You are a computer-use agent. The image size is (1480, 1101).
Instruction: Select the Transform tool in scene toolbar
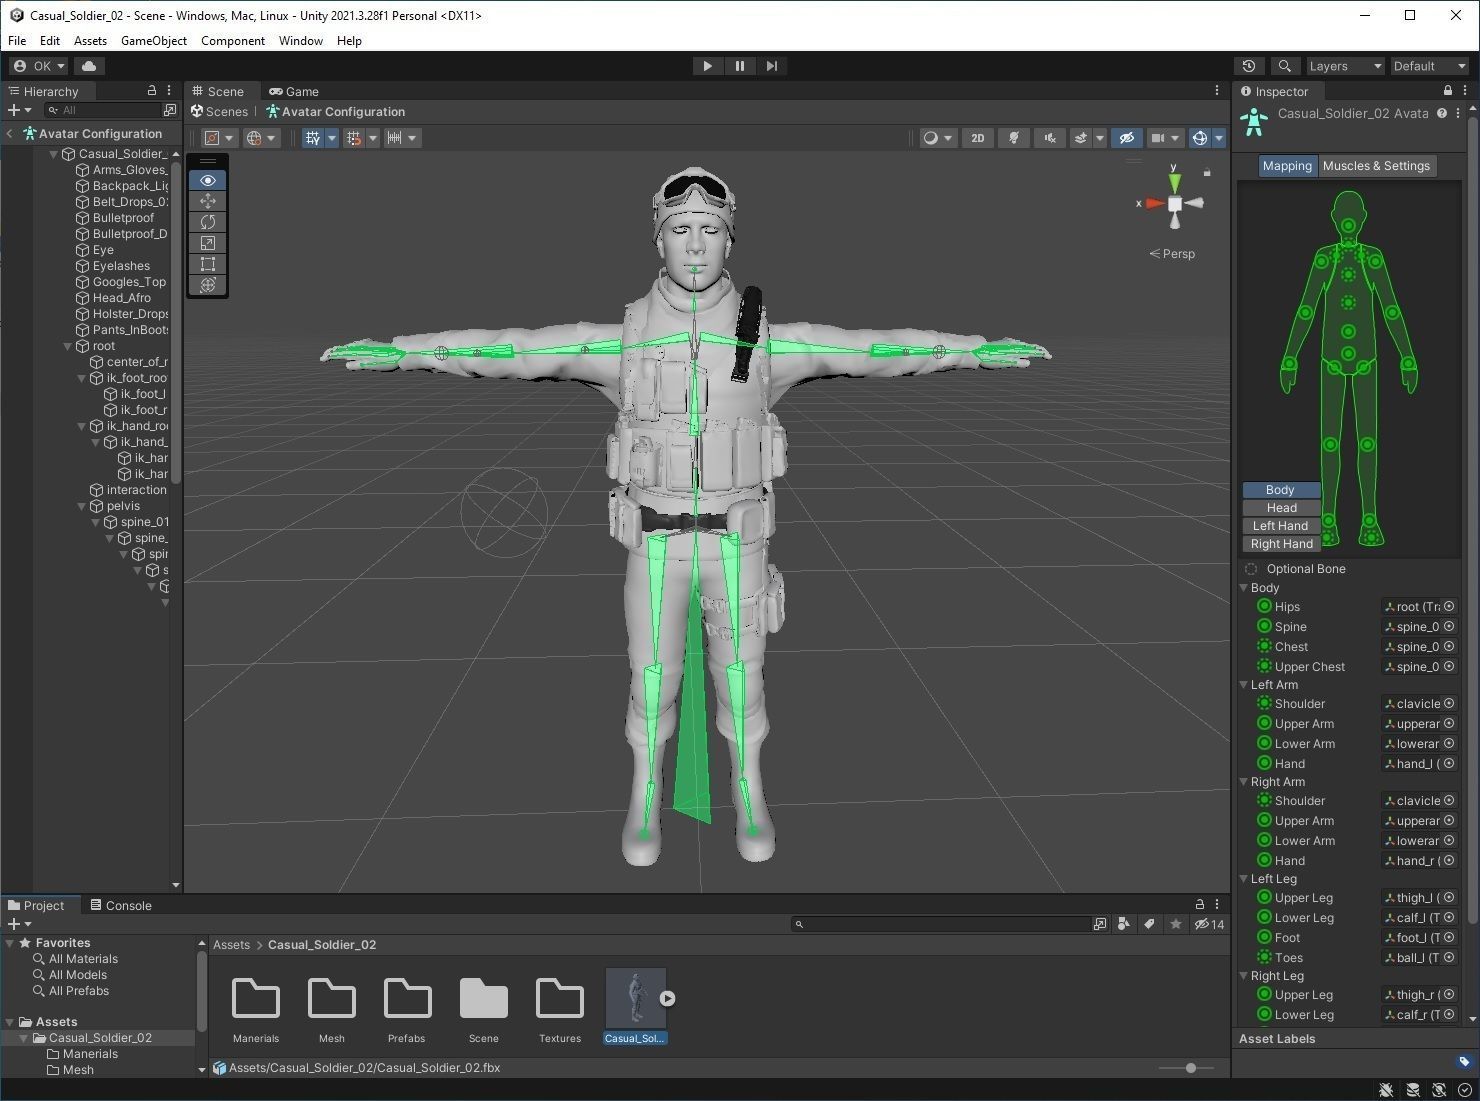(x=208, y=285)
